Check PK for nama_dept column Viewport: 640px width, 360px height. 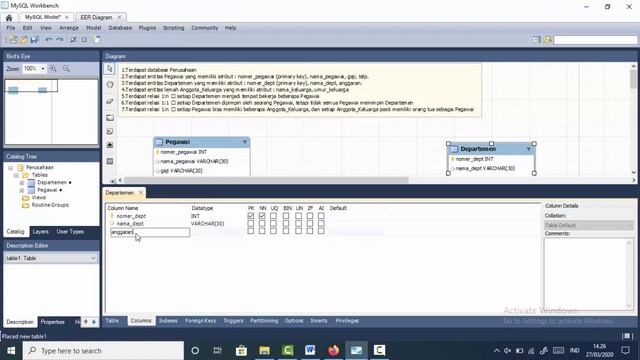(251, 223)
